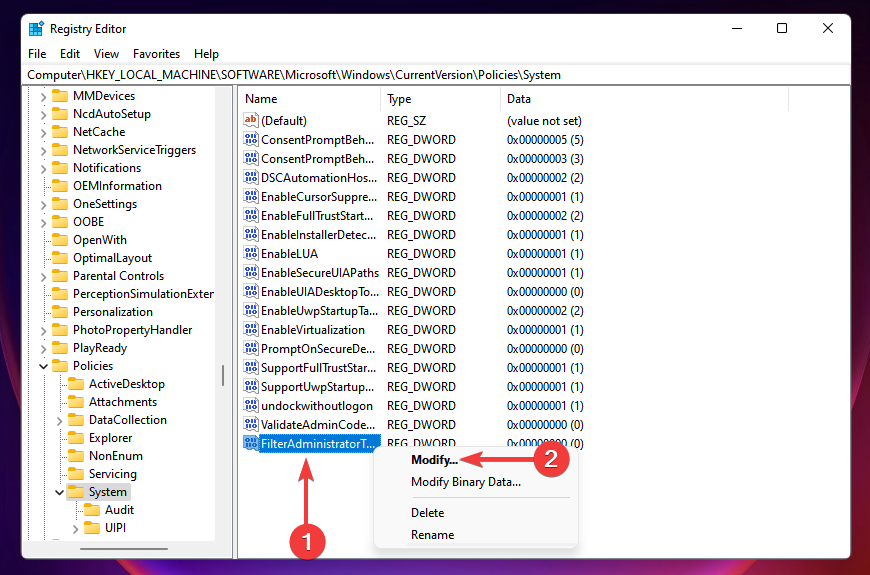Open the File menu

tap(37, 54)
